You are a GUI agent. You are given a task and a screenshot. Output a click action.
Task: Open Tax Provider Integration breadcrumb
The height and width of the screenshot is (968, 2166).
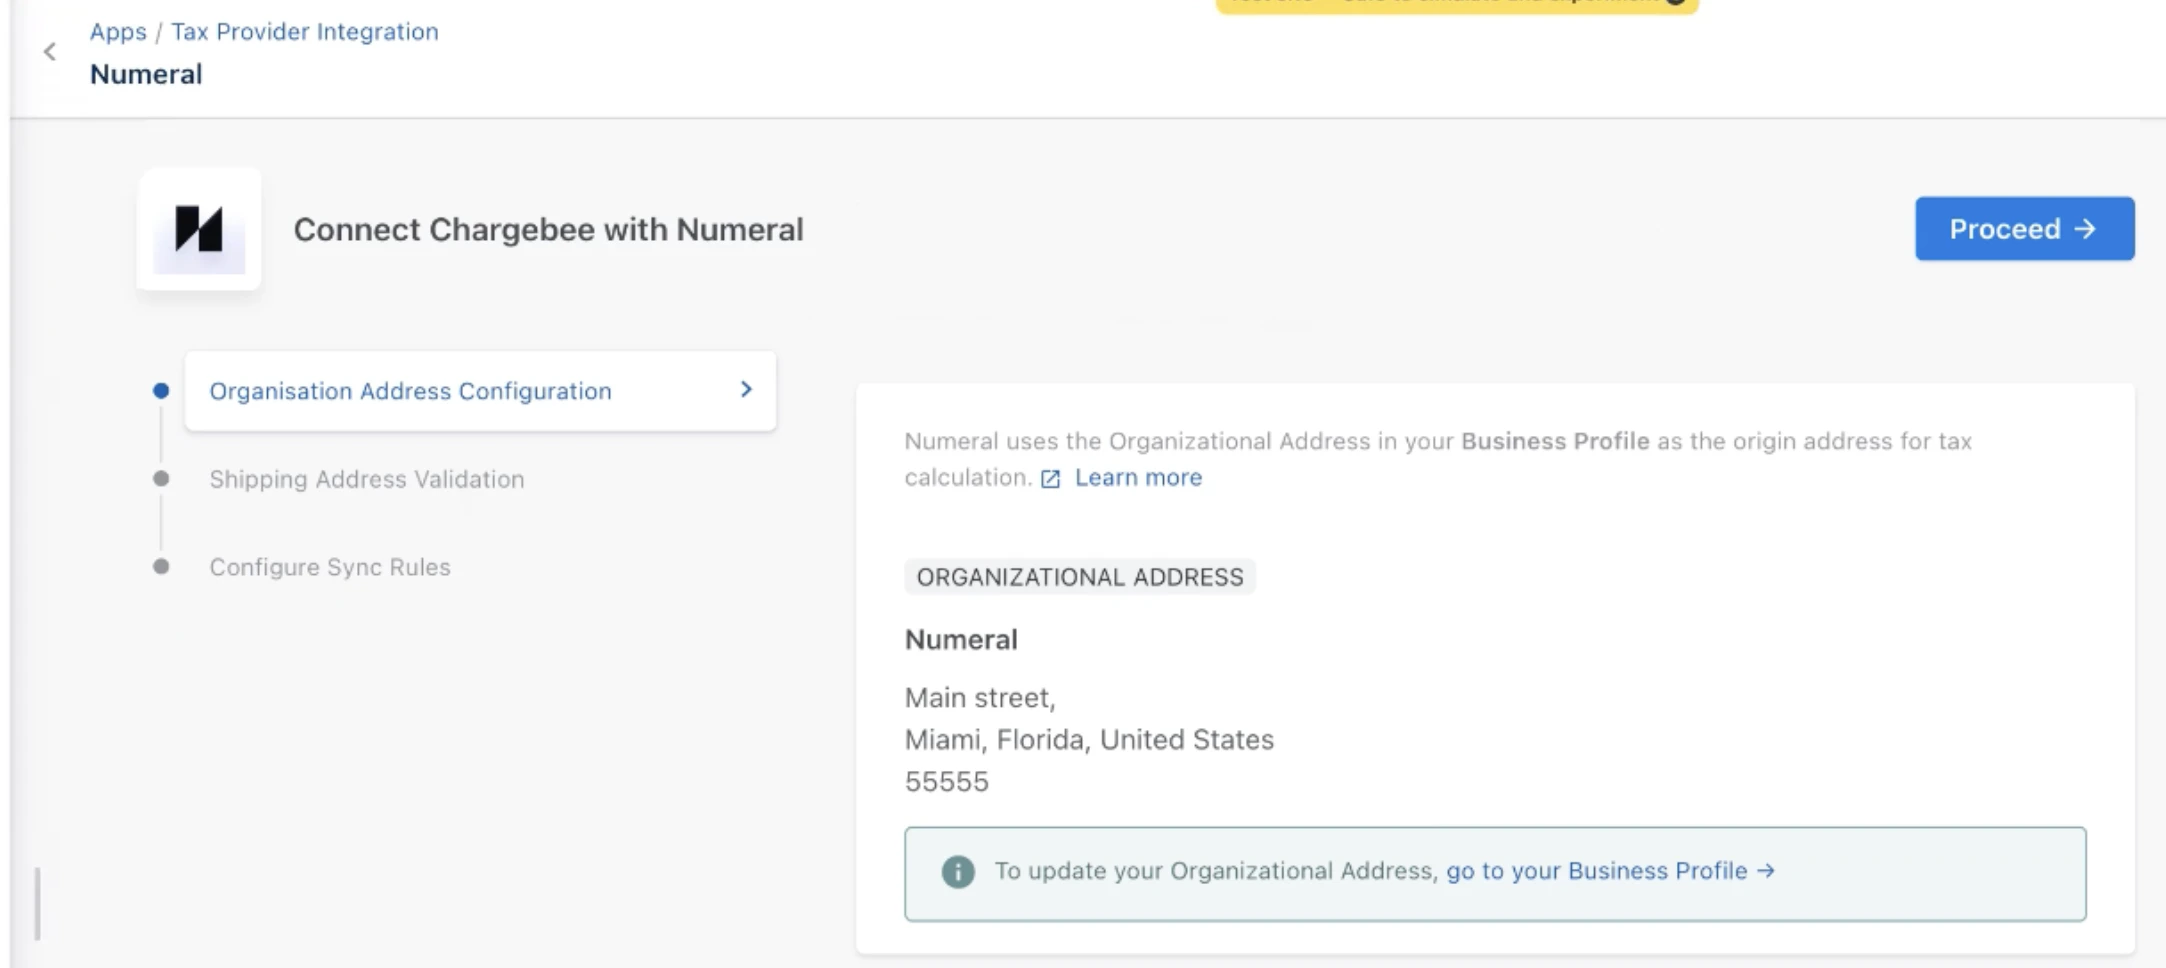click(305, 32)
